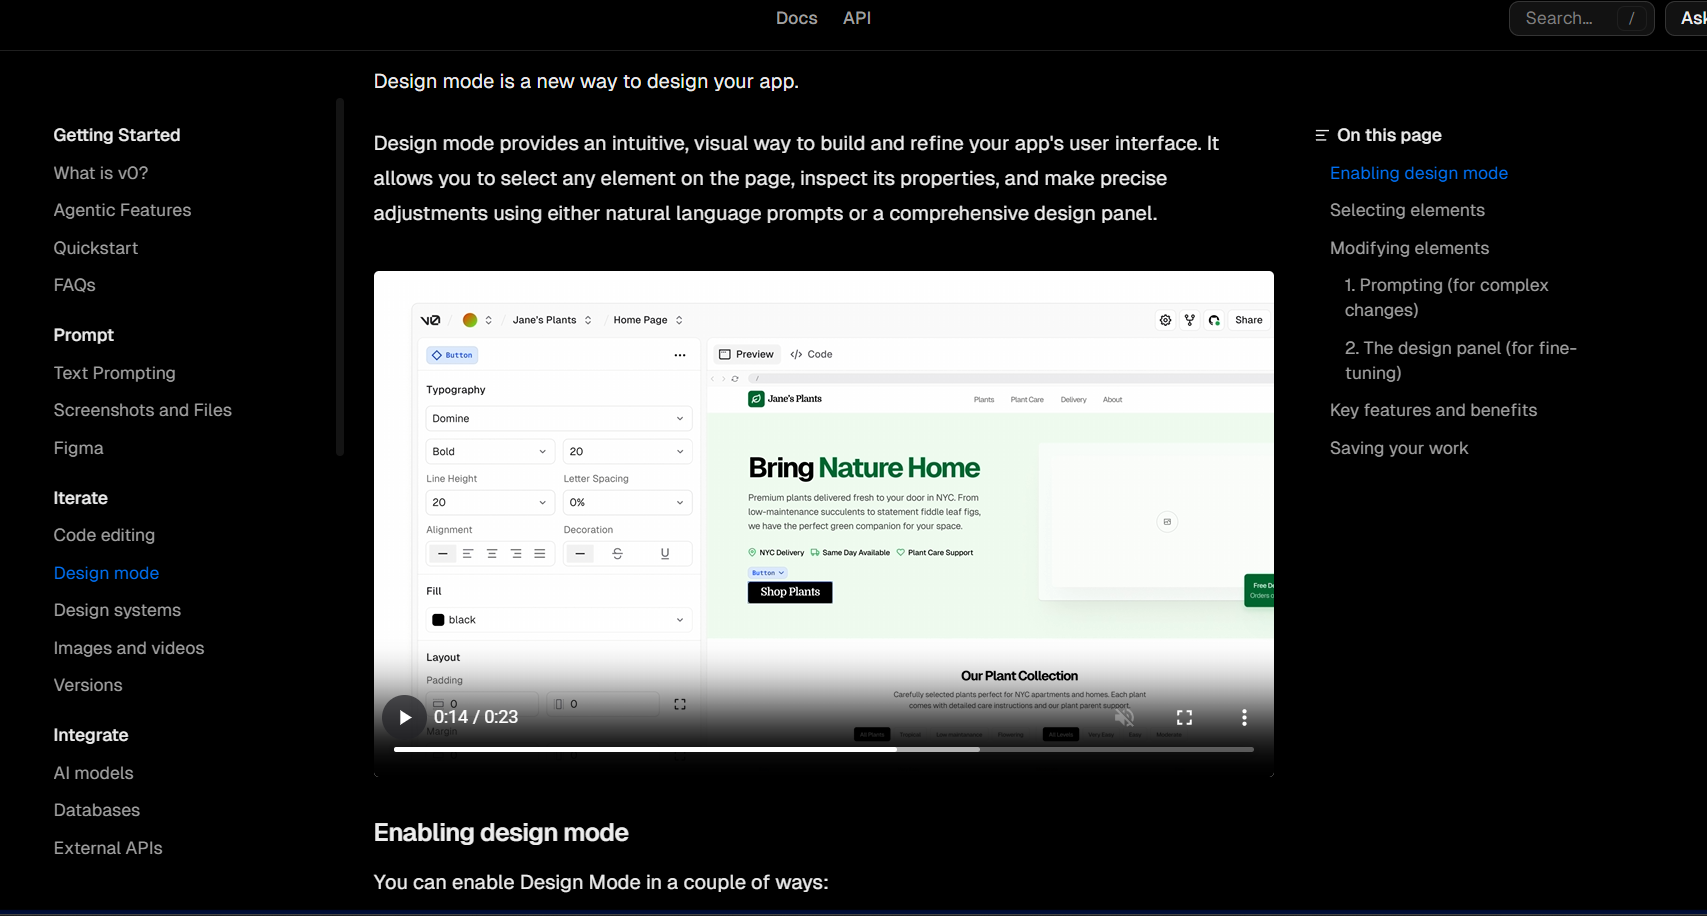Open the Bold font weight dropdown
This screenshot has width=1707, height=916.
tap(489, 451)
